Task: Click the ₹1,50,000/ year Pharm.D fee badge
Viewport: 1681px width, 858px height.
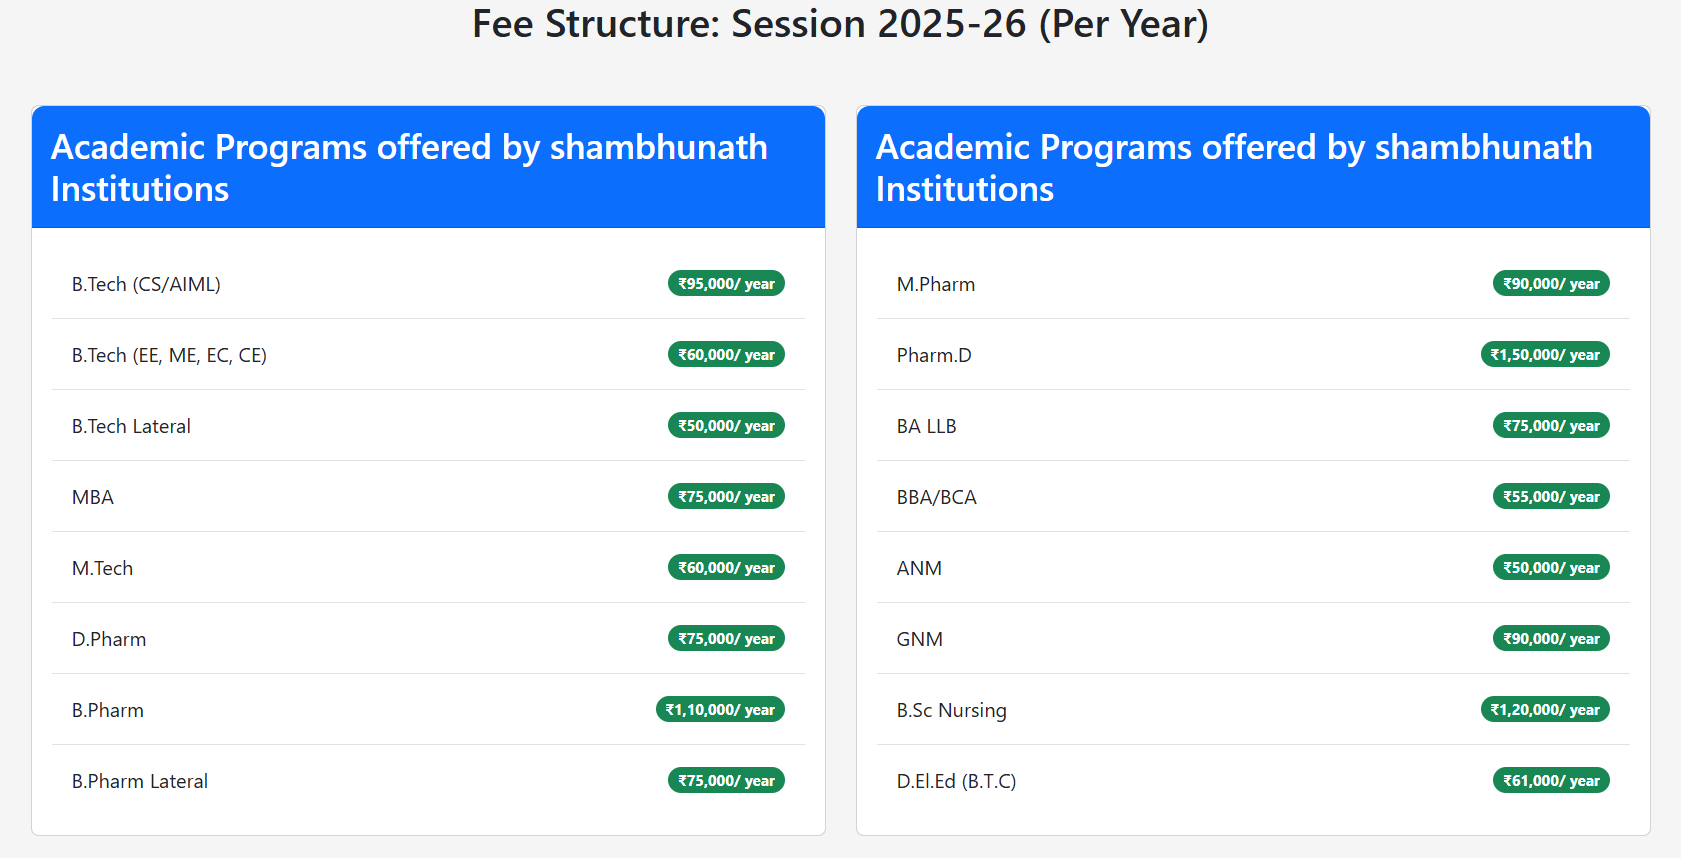Action: click(1545, 355)
